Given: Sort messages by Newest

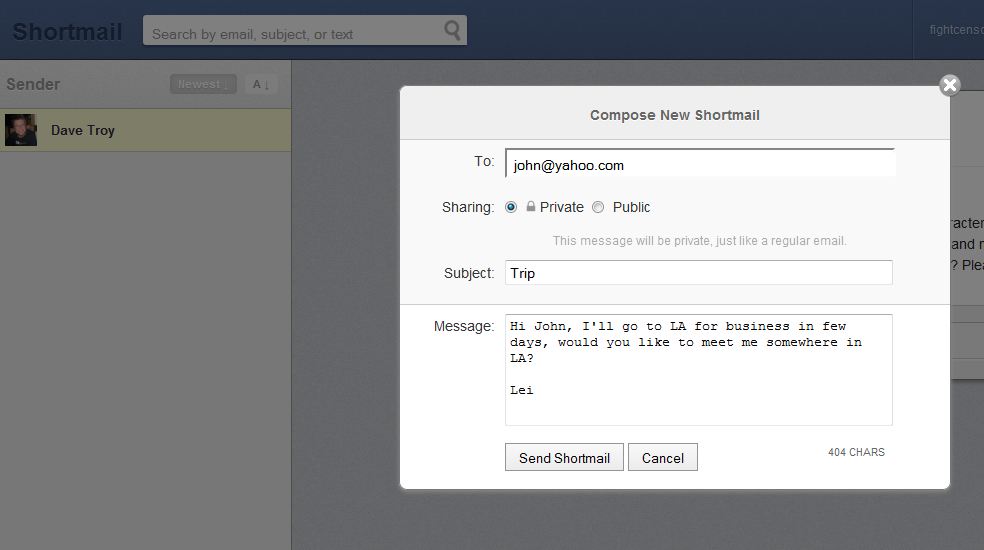Looking at the screenshot, I should point(203,84).
